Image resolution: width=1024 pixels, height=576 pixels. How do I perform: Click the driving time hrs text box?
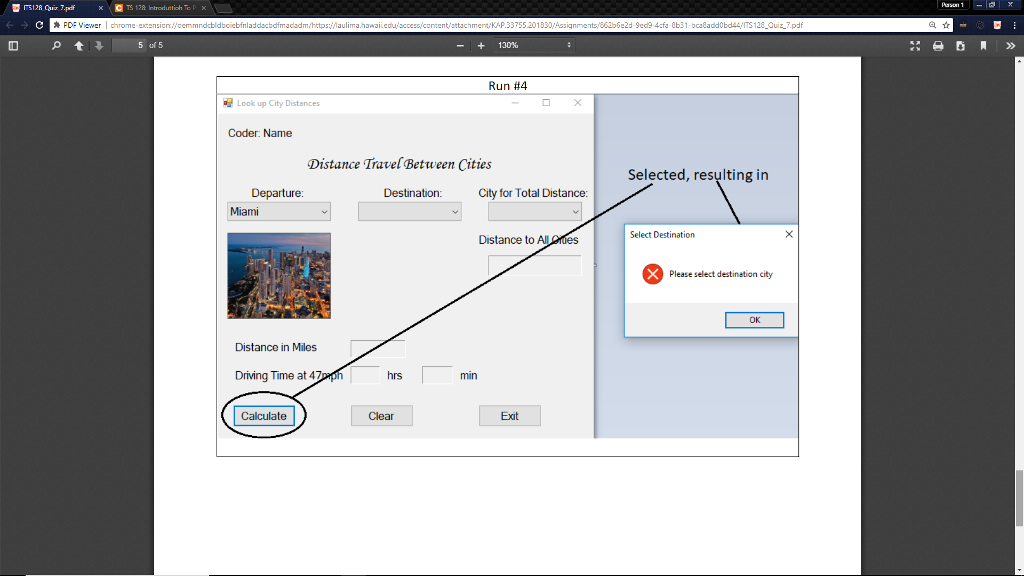click(x=365, y=375)
